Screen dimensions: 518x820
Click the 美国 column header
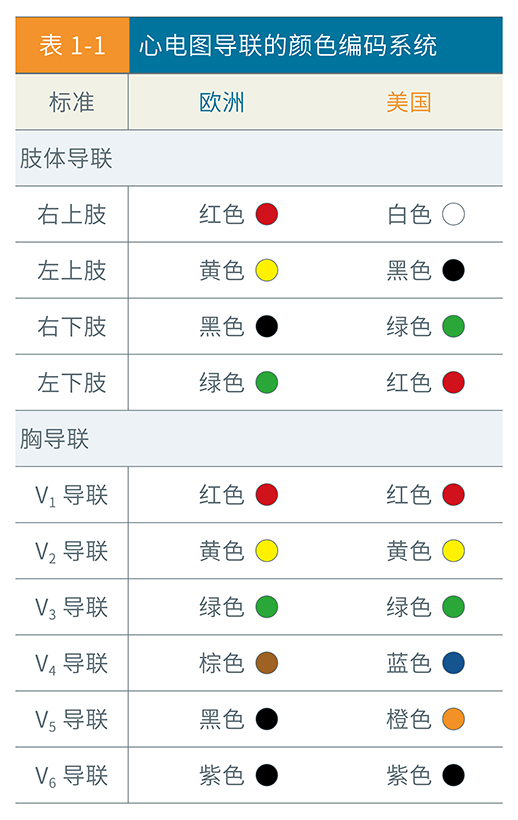[409, 102]
